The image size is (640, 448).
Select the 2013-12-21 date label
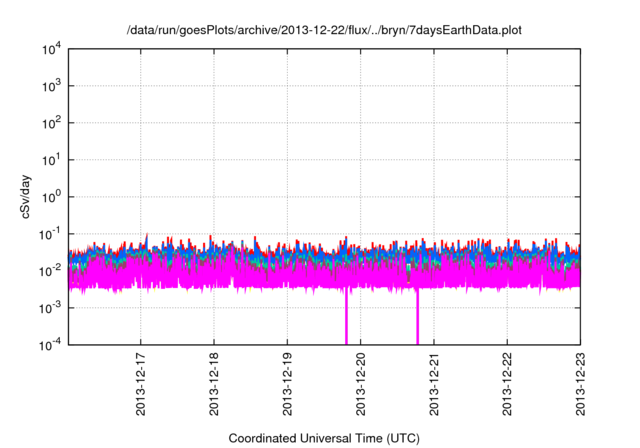pyautogui.click(x=434, y=384)
